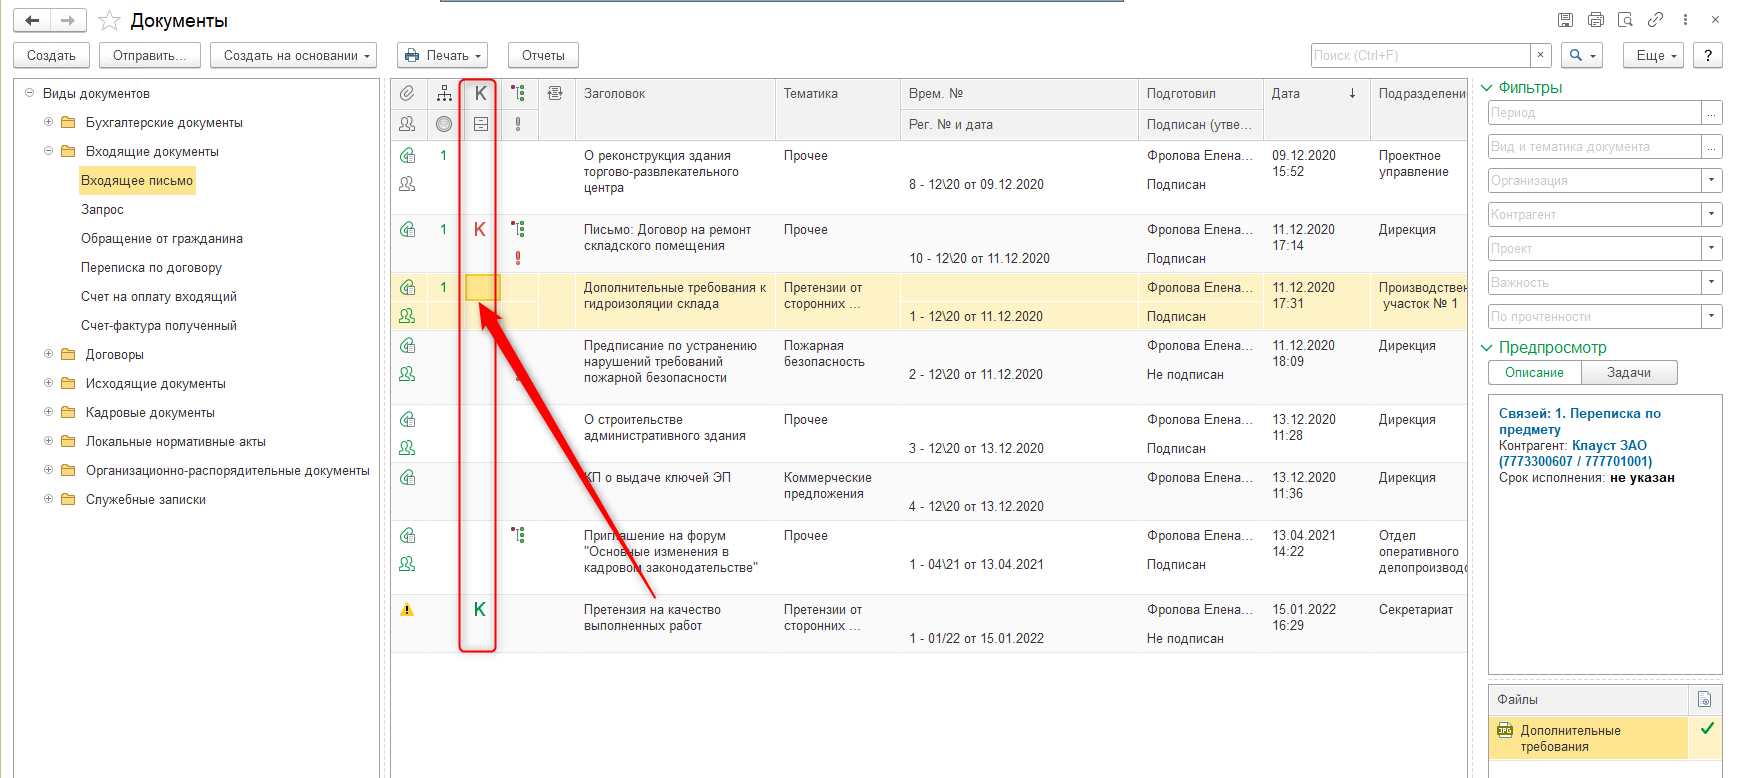Click the paperclip attachments column header

click(407, 93)
